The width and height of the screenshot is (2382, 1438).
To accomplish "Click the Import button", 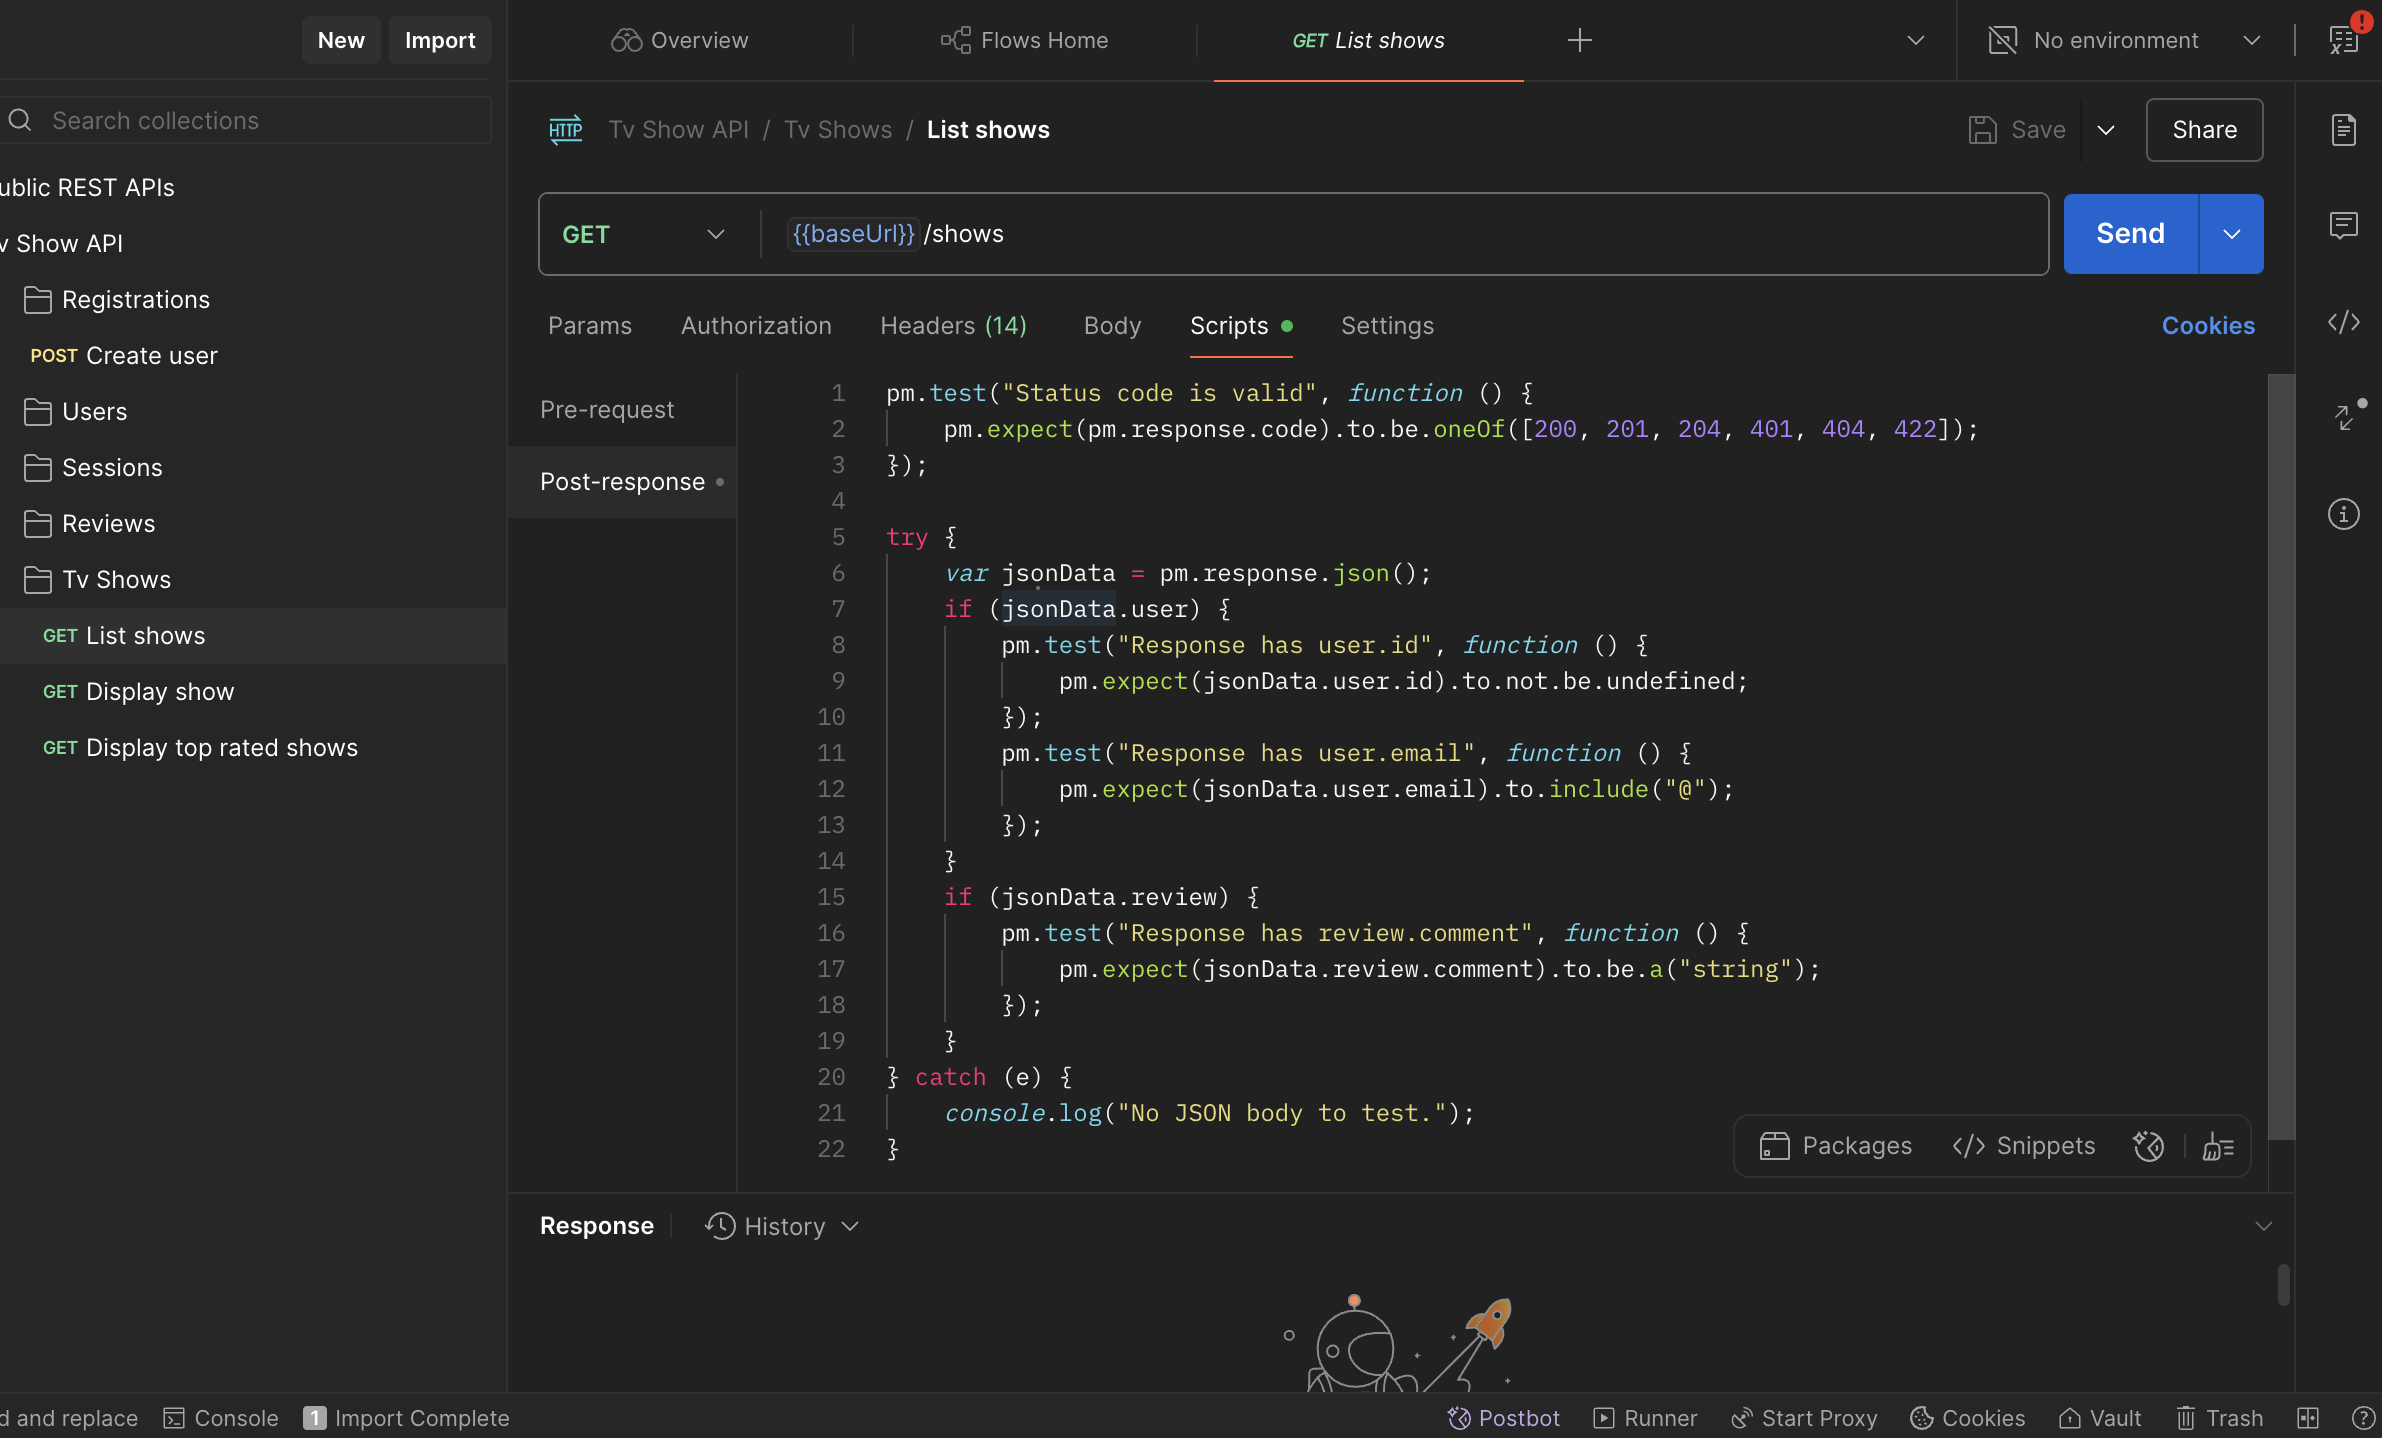I will tap(440, 40).
